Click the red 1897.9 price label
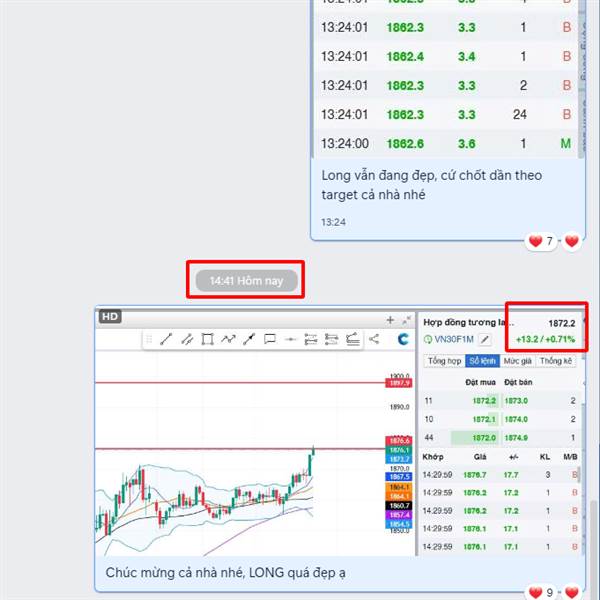Screen dimensions: 600x600 398,383
